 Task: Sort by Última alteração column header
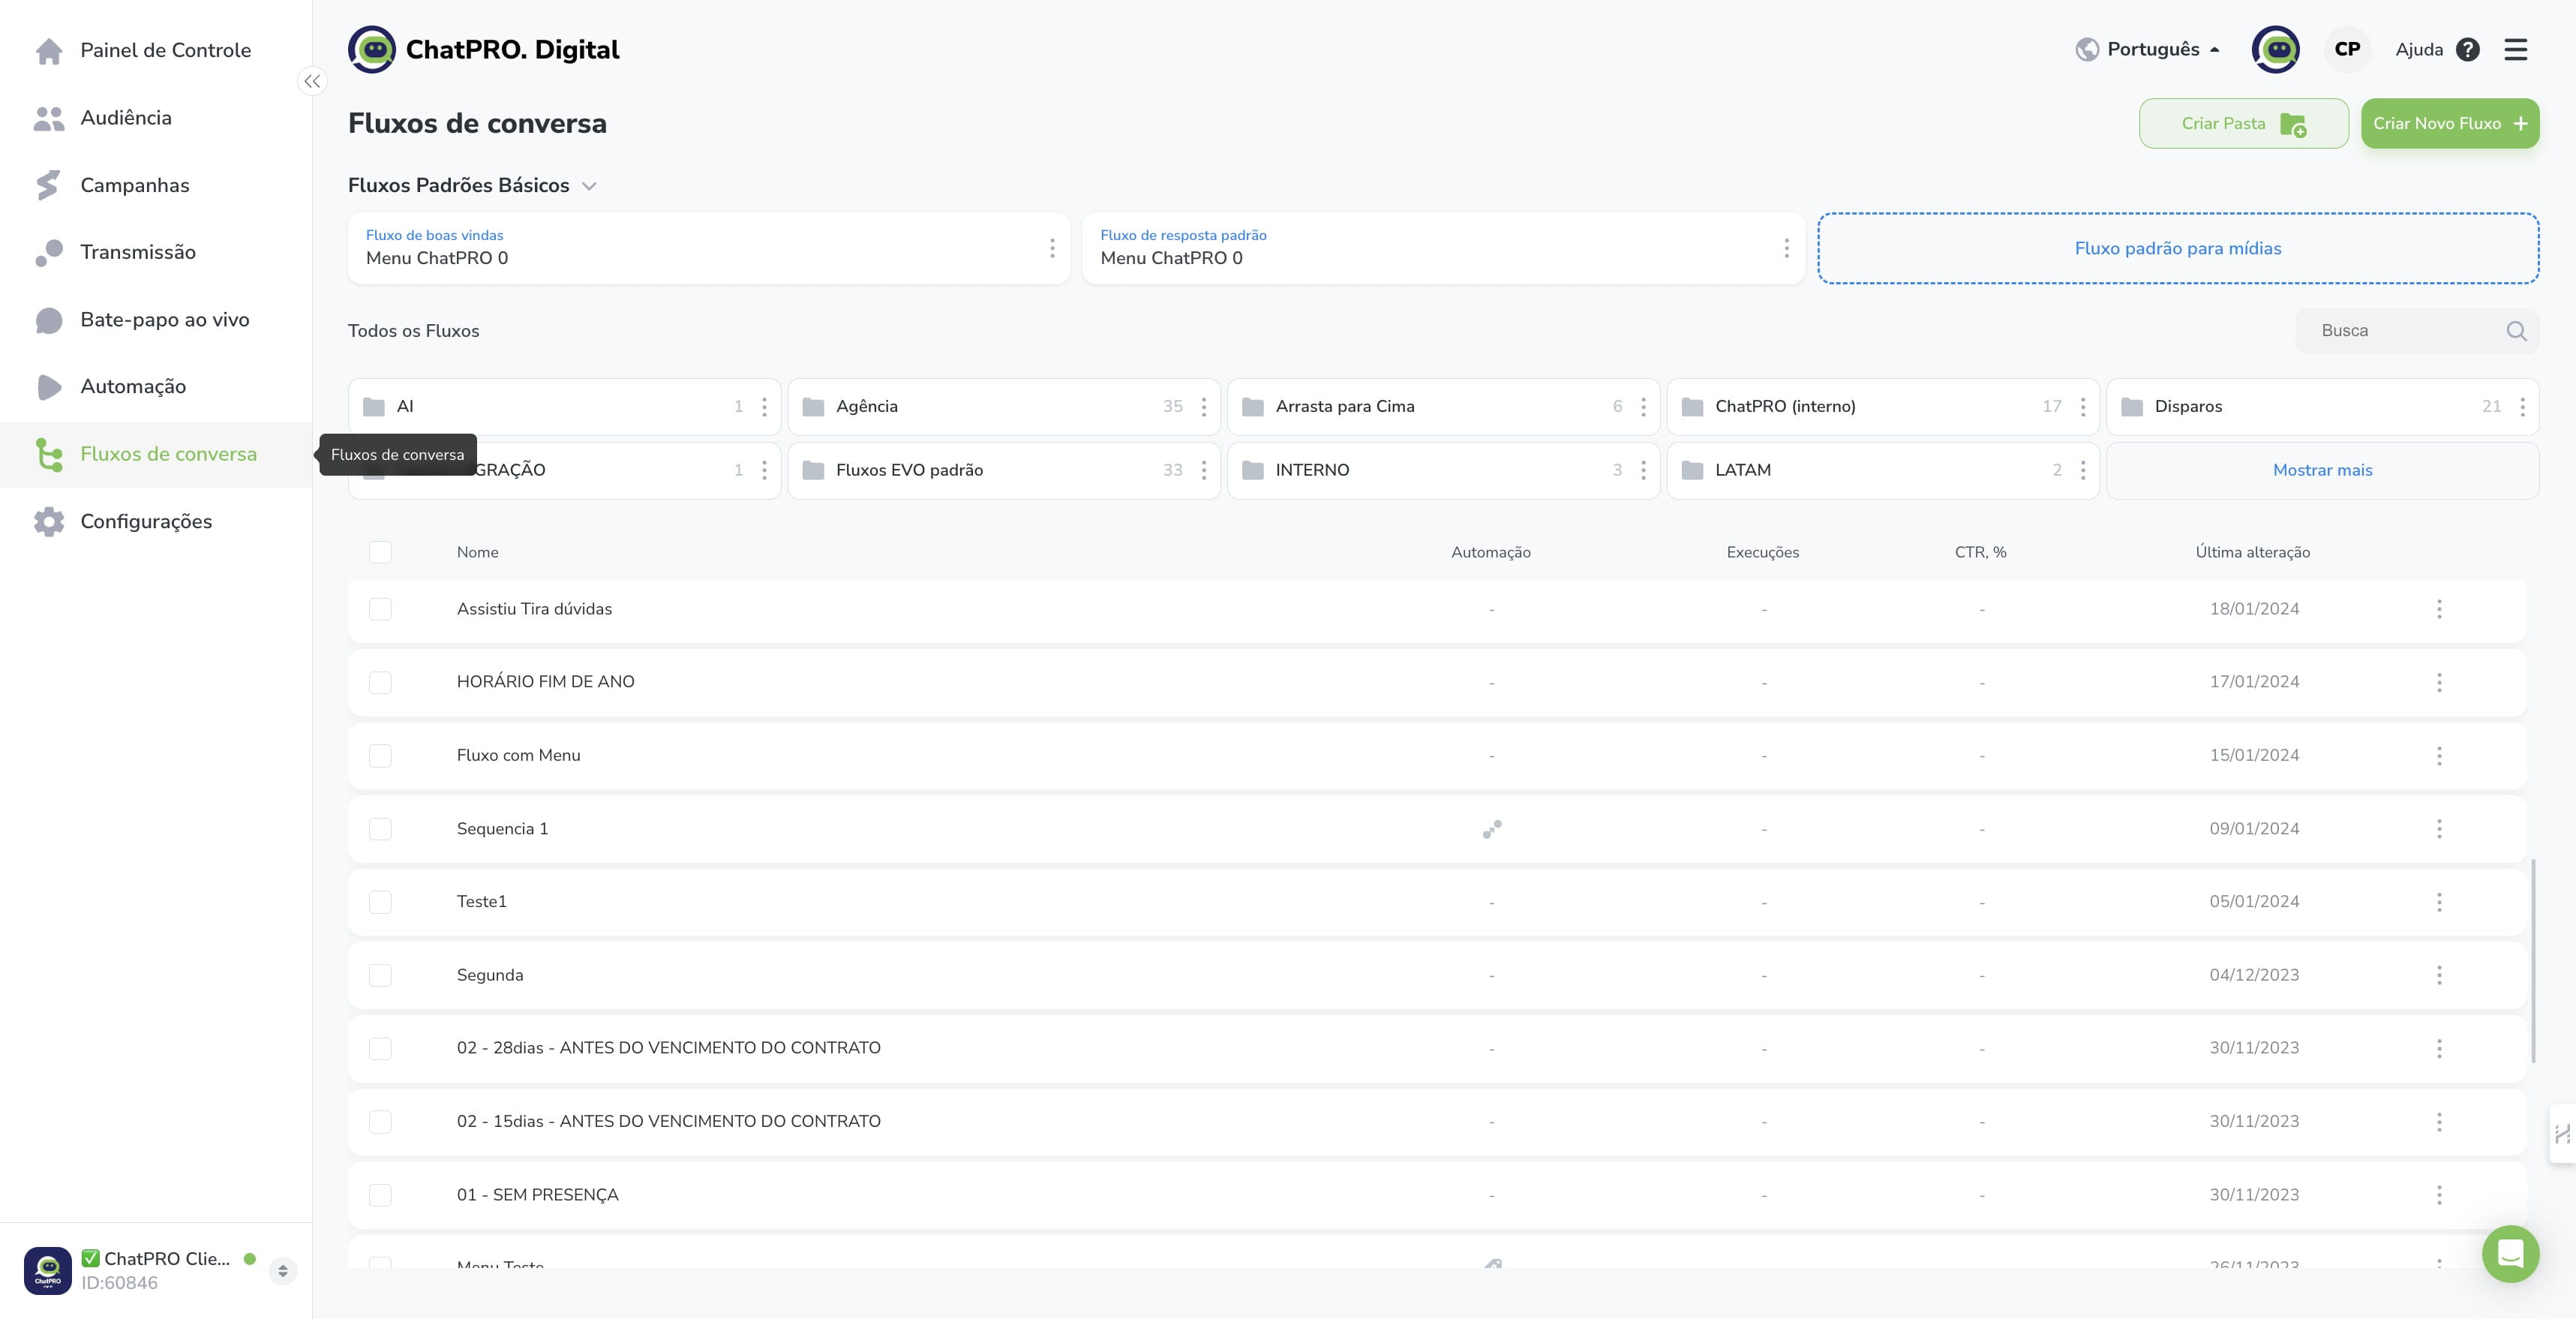pos(2252,552)
